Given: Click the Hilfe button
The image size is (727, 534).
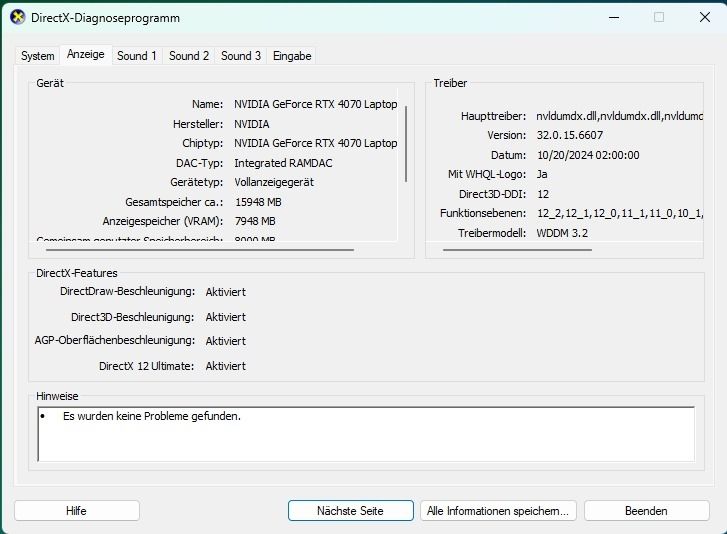Looking at the screenshot, I should click(77, 511).
